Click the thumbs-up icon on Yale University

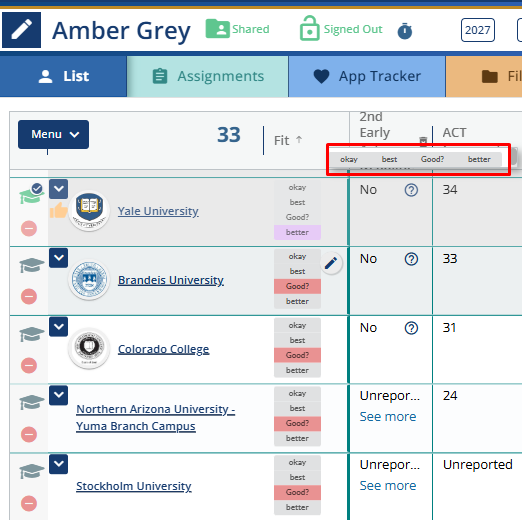pos(58,210)
